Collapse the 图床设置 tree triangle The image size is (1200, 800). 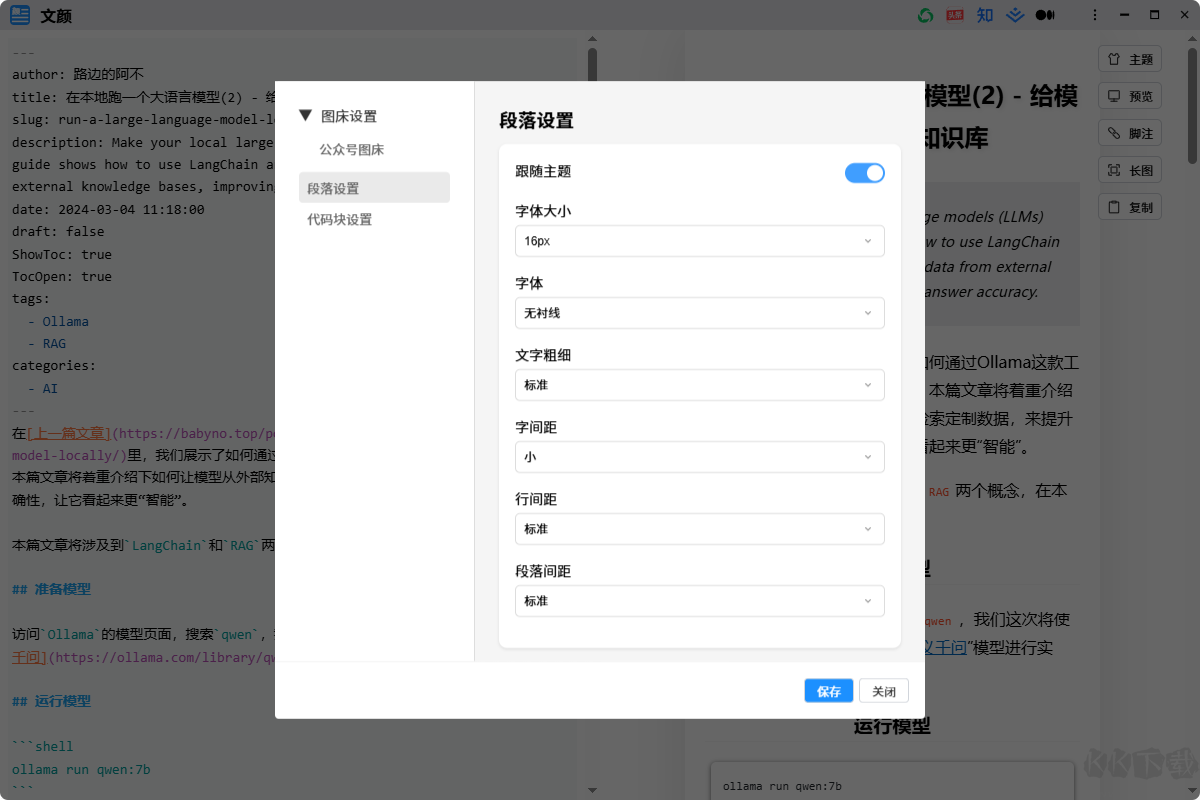[306, 116]
